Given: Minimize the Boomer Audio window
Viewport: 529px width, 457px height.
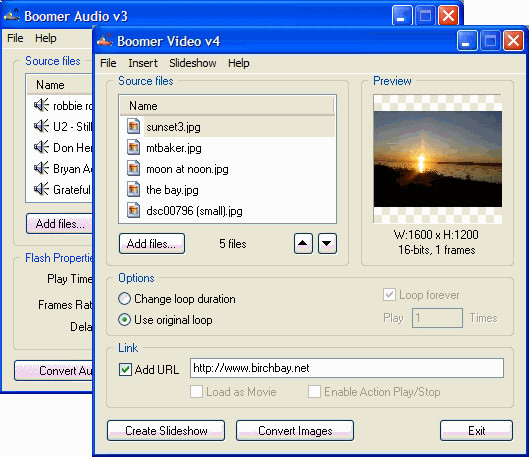Looking at the screenshot, I should coord(401,16).
